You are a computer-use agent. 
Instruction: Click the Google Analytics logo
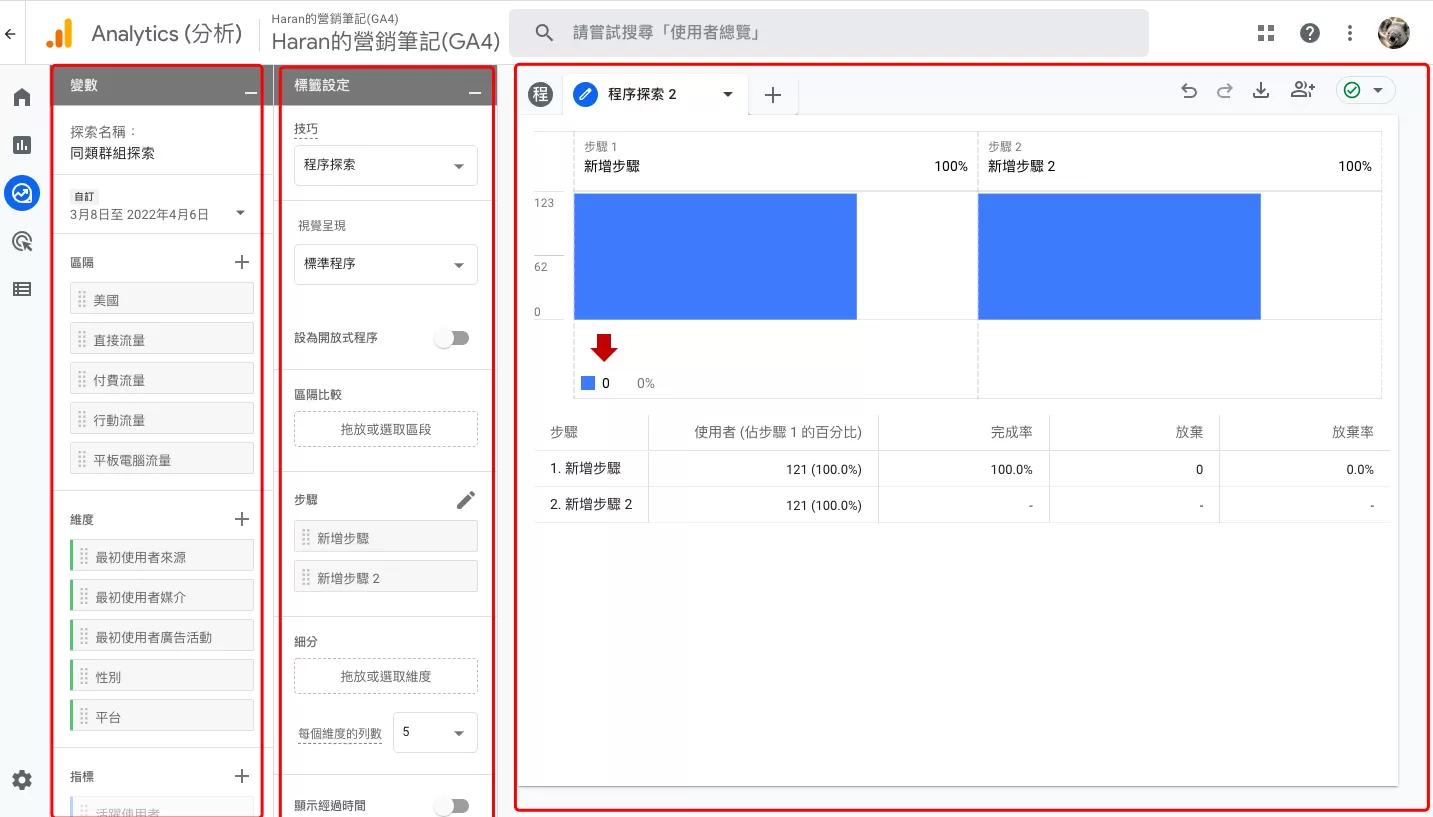pyautogui.click(x=59, y=33)
